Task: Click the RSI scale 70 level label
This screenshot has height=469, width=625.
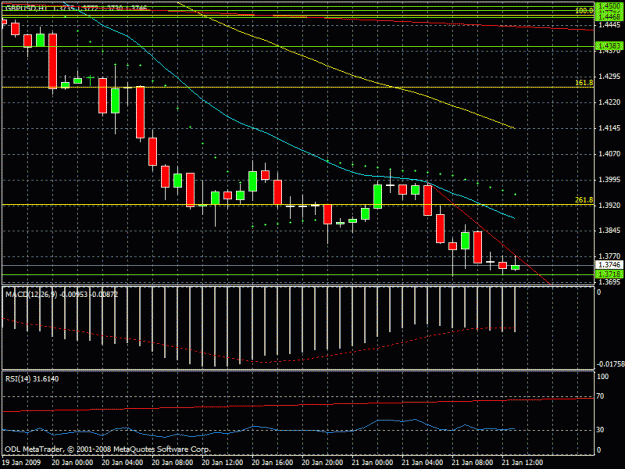Action: coord(600,396)
